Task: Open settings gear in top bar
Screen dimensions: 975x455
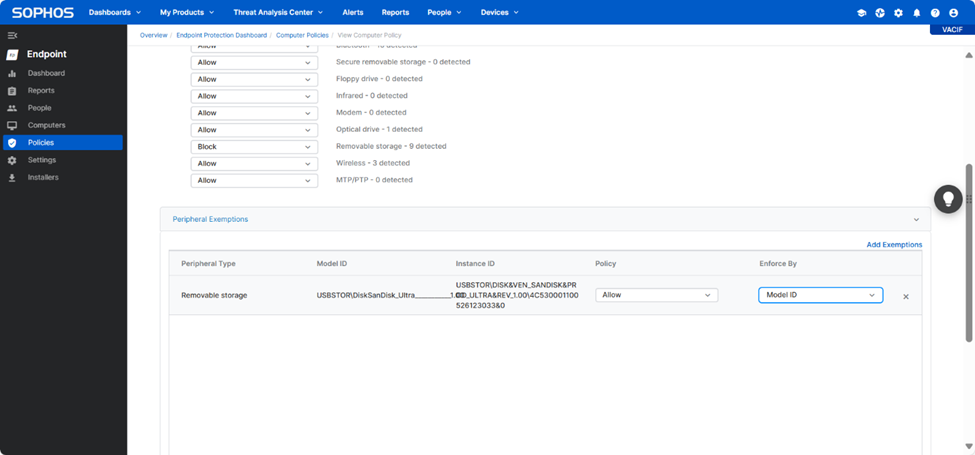Action: point(898,13)
